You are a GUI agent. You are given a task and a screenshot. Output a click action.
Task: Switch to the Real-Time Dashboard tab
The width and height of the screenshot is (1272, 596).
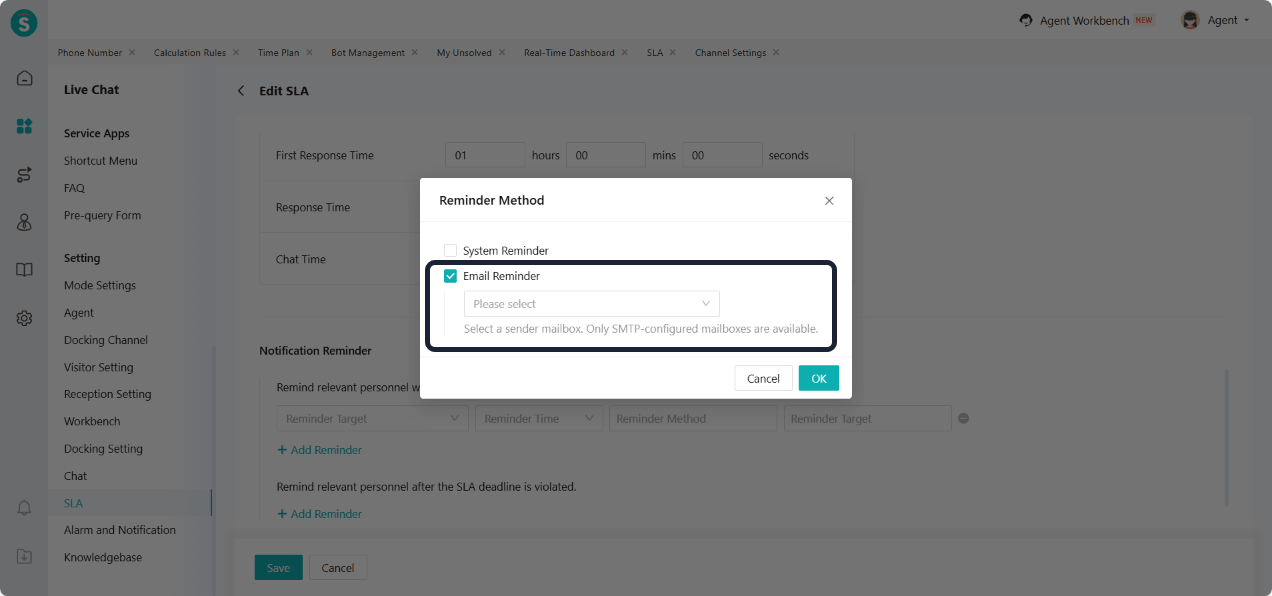569,53
